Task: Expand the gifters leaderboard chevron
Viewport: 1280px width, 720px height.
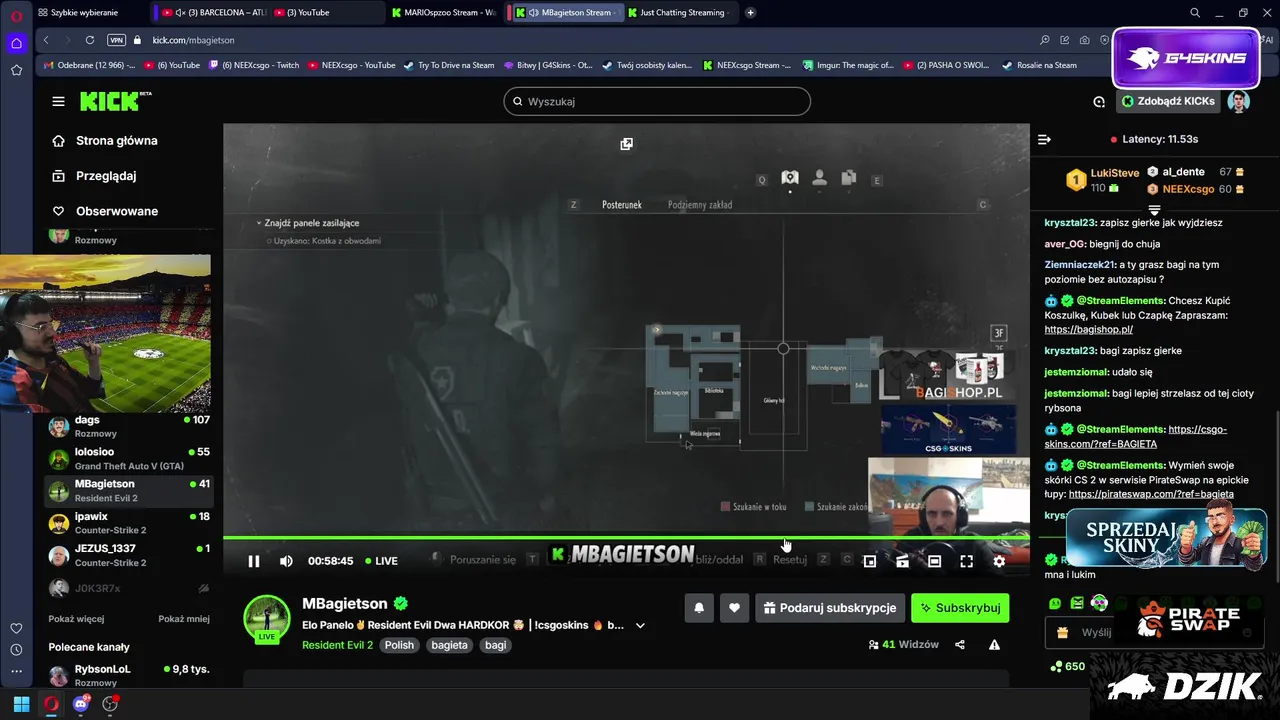Action: point(1154,210)
